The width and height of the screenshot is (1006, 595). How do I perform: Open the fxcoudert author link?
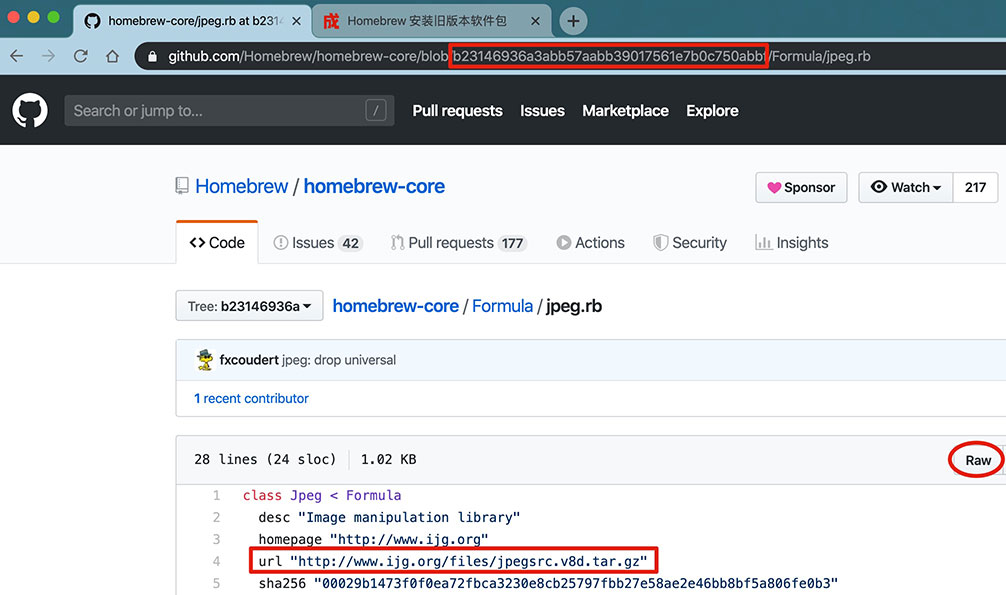click(249, 360)
